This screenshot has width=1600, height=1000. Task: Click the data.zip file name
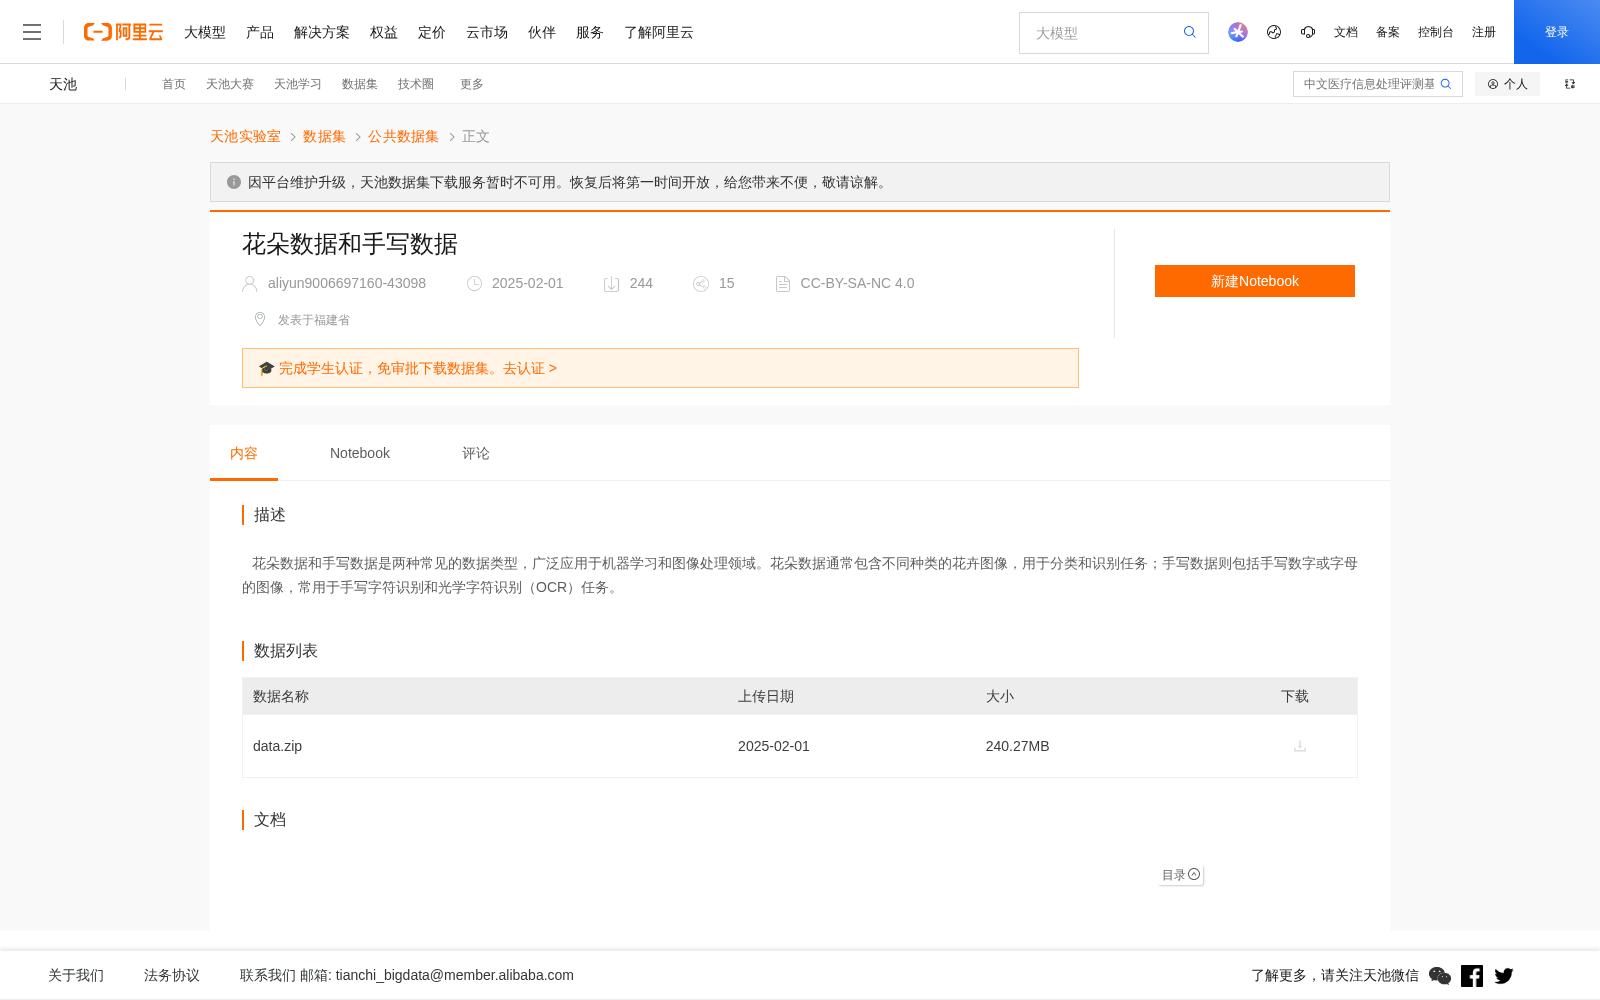(x=277, y=746)
